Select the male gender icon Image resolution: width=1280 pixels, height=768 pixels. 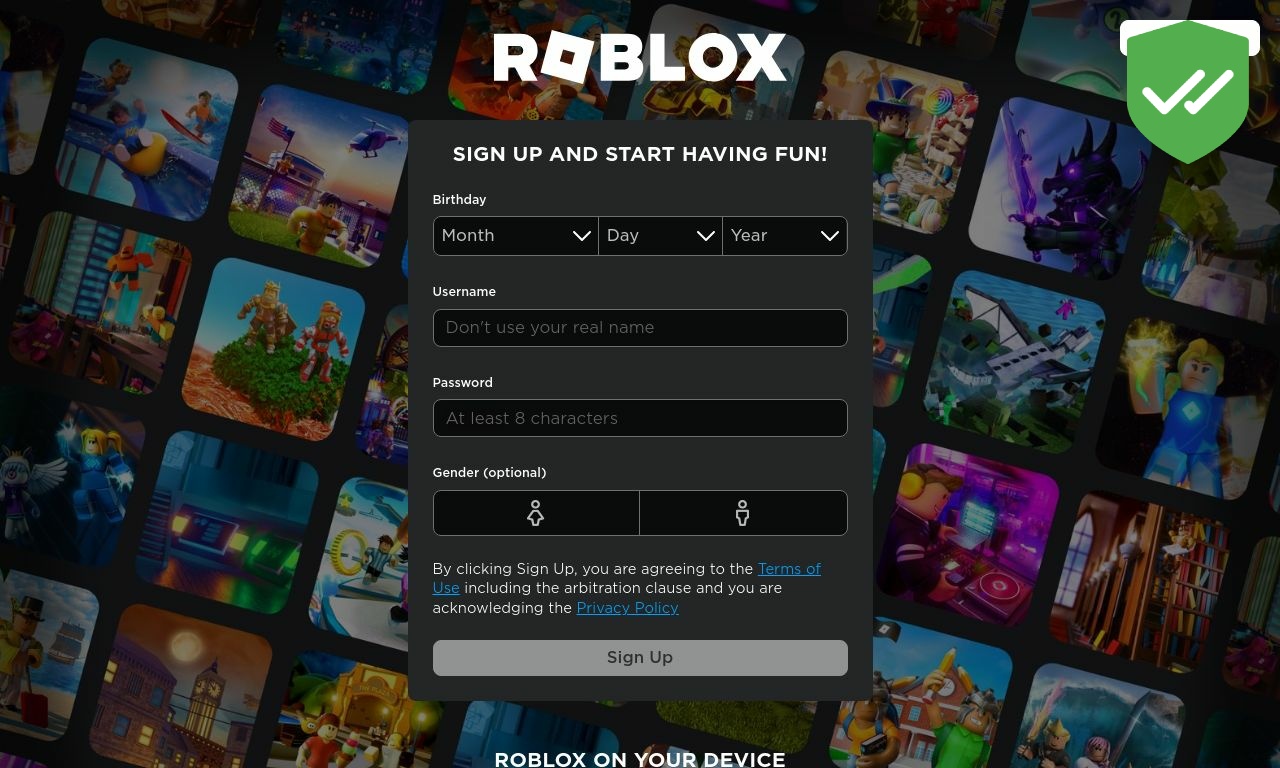click(743, 513)
